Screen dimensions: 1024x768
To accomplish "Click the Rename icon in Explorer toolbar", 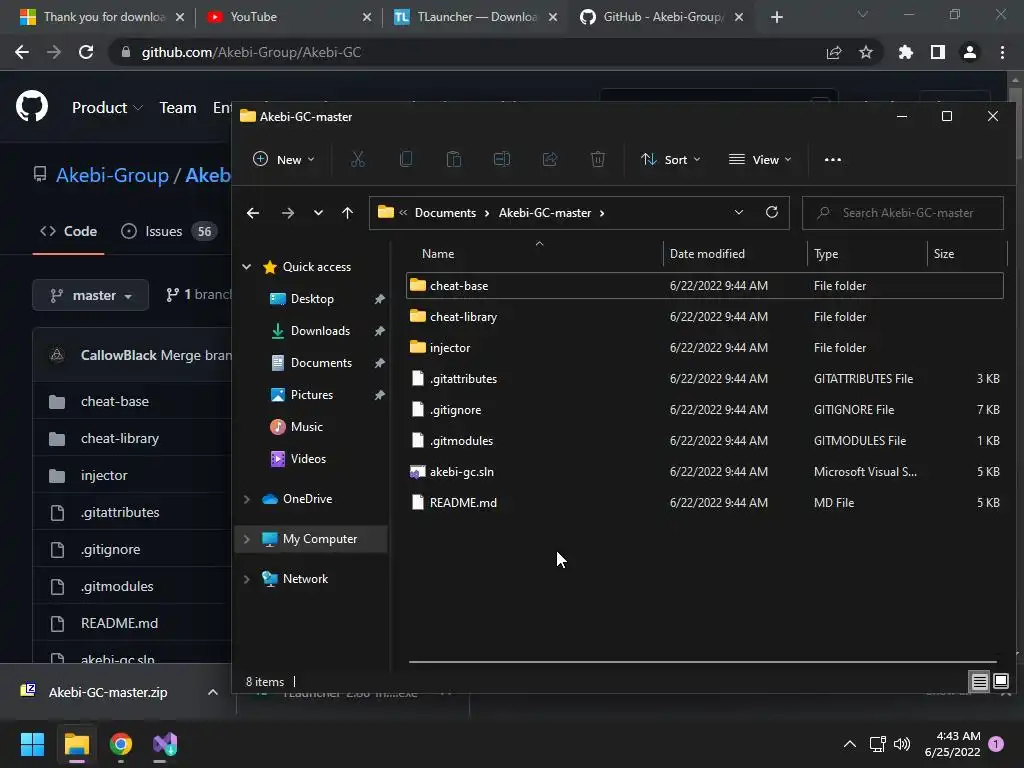I will click(502, 159).
